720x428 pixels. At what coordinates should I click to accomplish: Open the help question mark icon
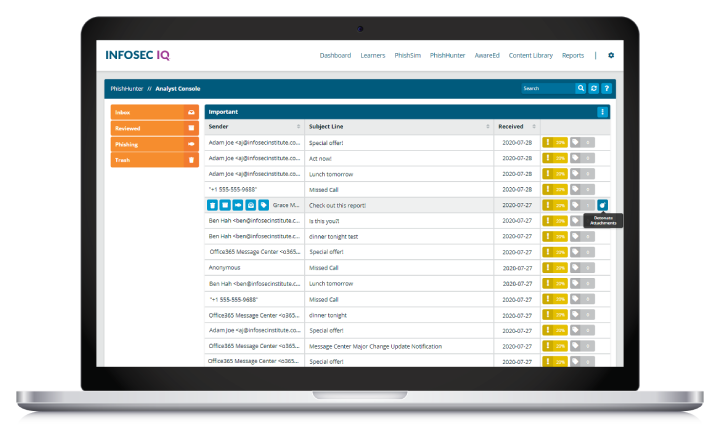(x=605, y=88)
